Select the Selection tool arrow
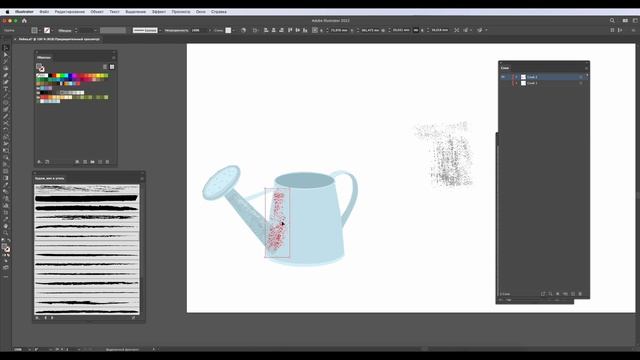 click(6, 48)
